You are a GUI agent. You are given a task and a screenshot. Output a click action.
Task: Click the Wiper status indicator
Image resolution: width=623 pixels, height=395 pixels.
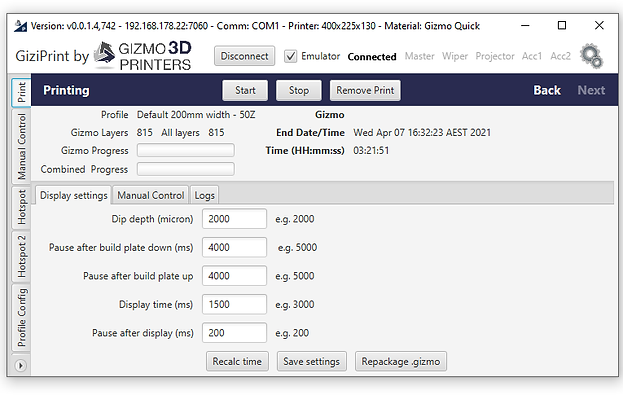click(455, 56)
